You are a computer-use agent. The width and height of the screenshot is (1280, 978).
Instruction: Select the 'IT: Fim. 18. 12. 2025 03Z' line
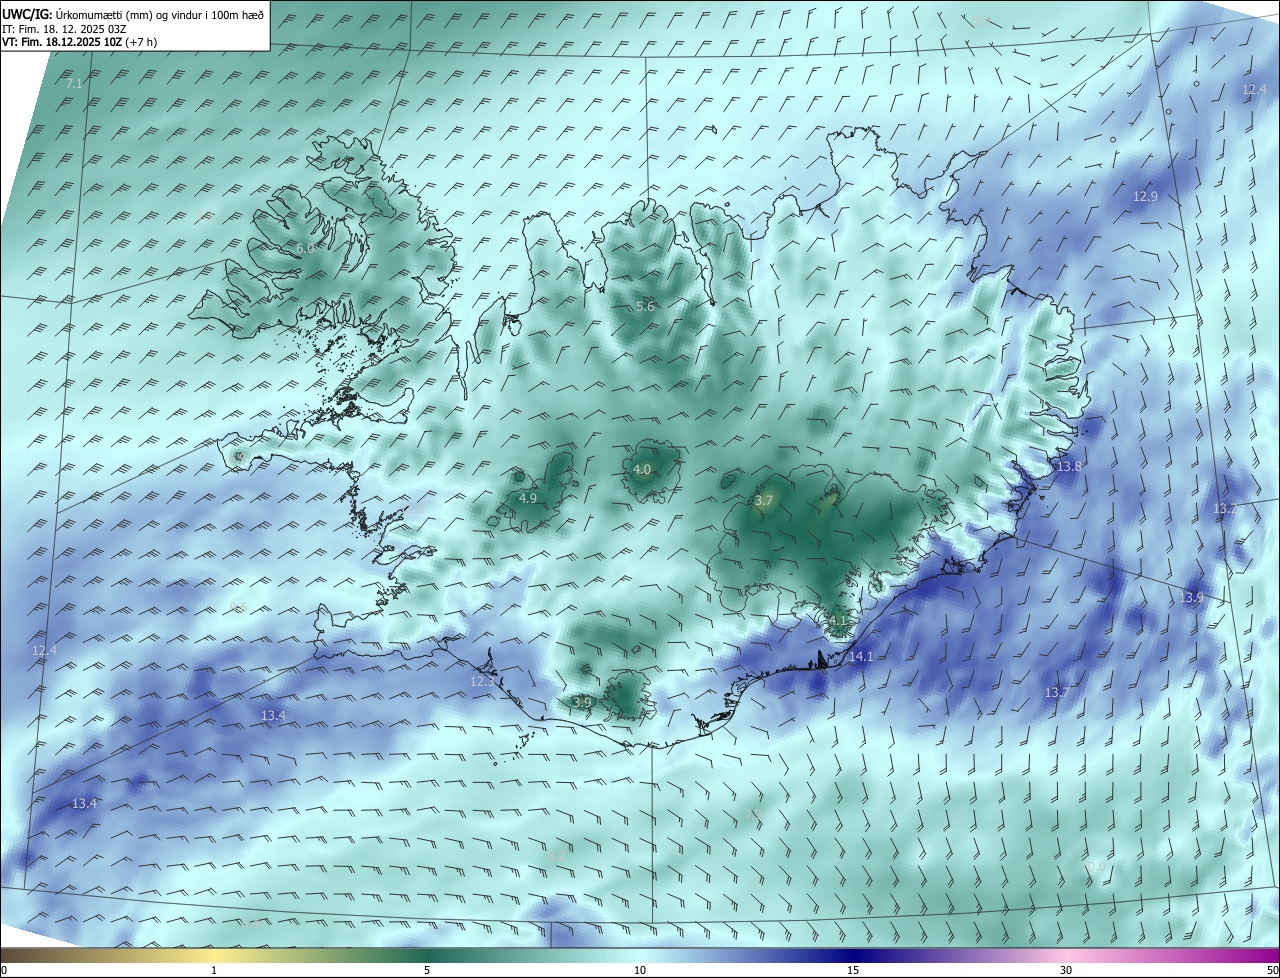62,29
